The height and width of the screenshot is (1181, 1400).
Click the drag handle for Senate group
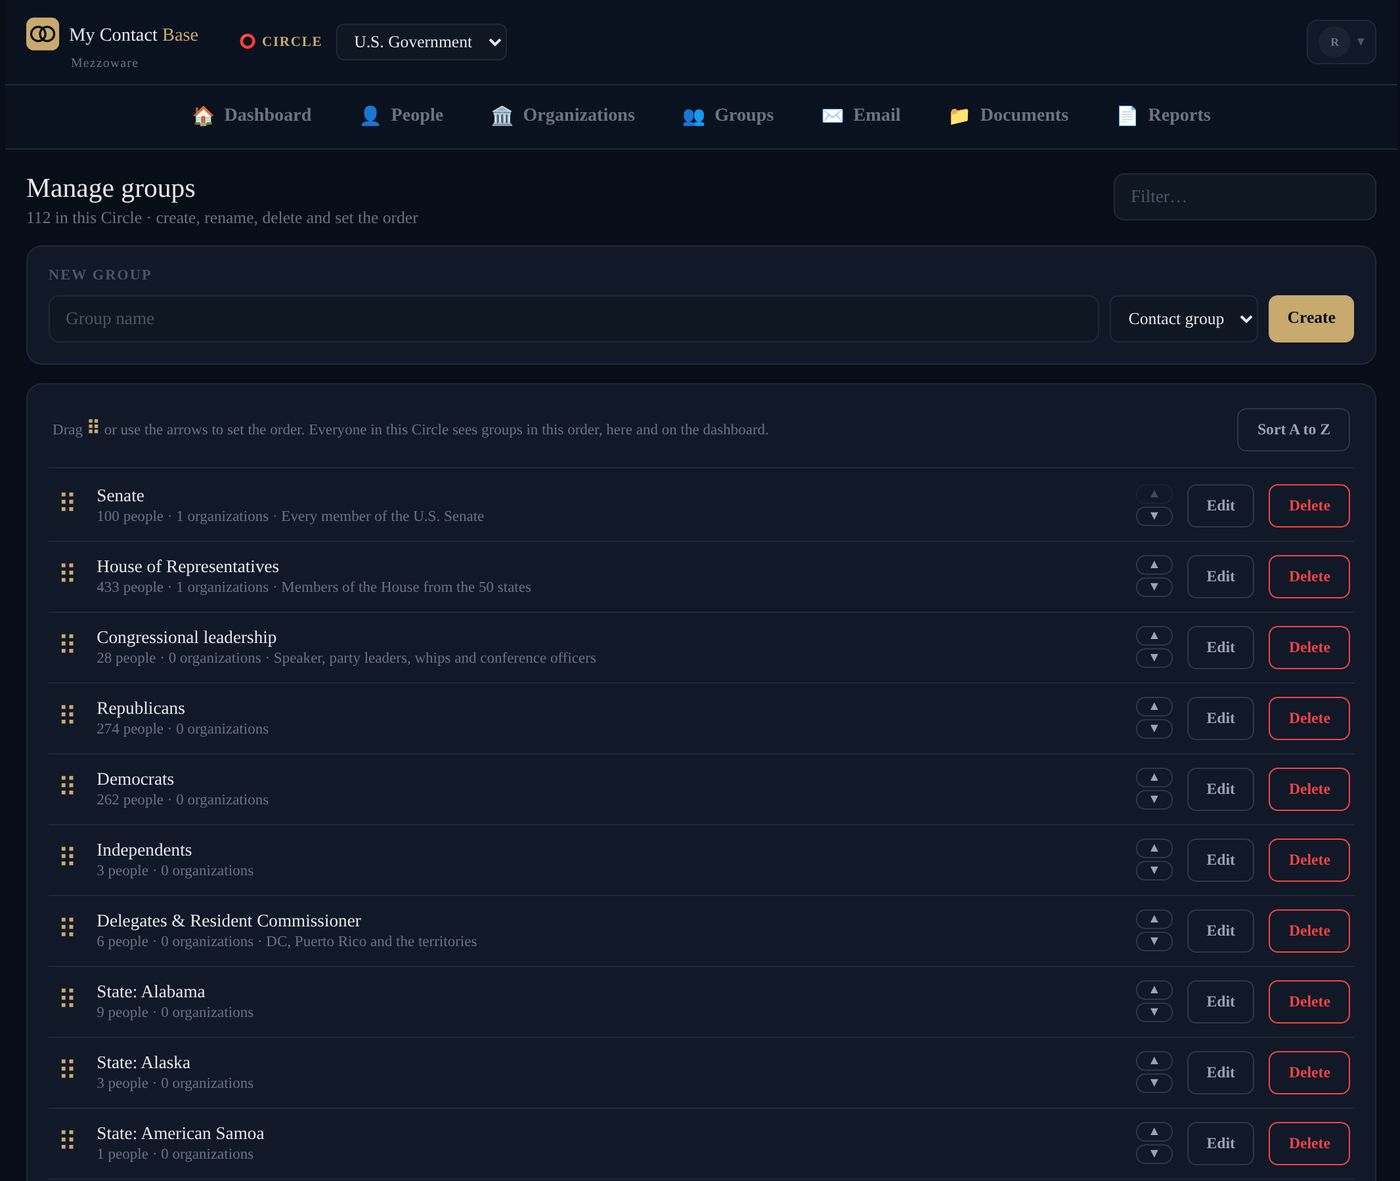click(x=67, y=502)
